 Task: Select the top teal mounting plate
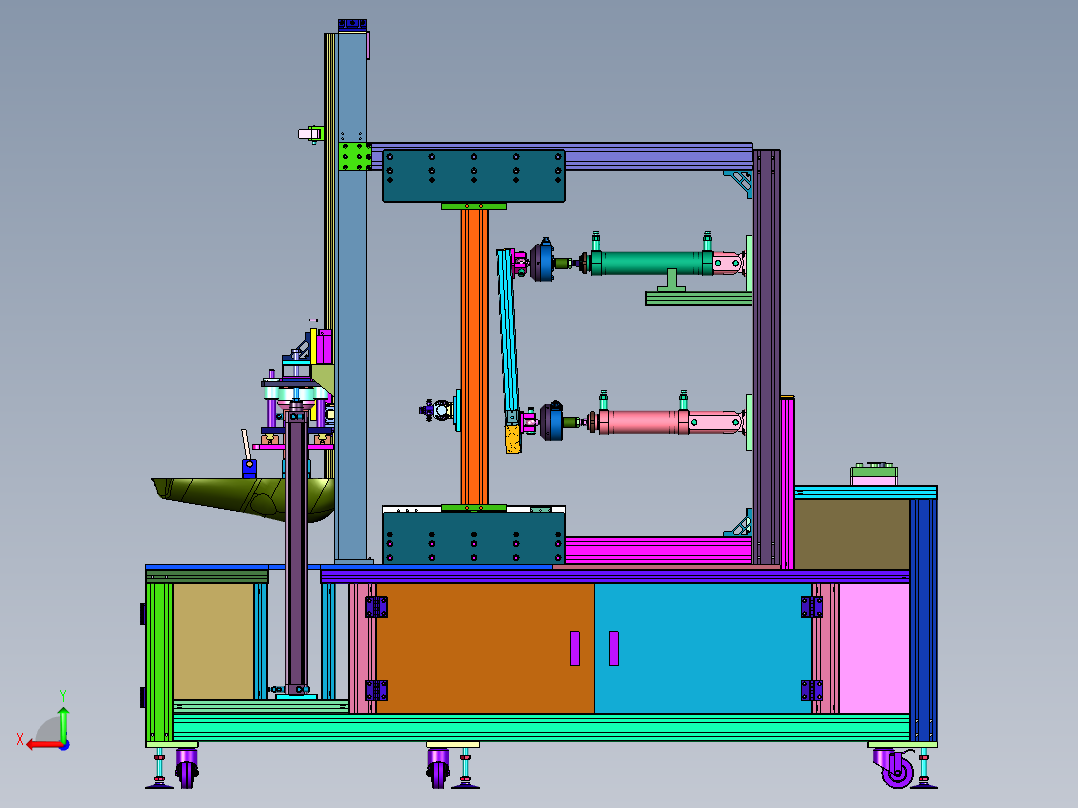coord(474,176)
